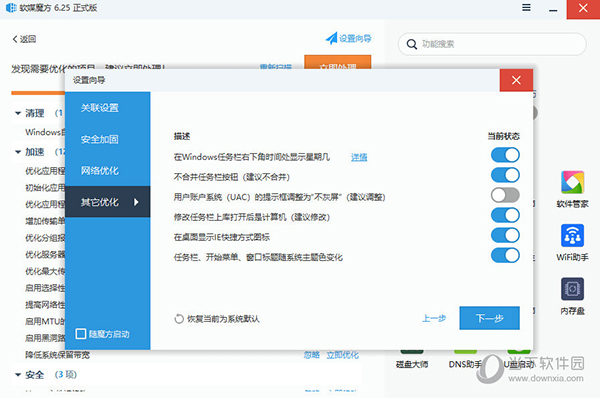Image resolution: width=600 pixels, height=398 pixels.
Task: Collapse the 加速 category
Action: point(18,152)
